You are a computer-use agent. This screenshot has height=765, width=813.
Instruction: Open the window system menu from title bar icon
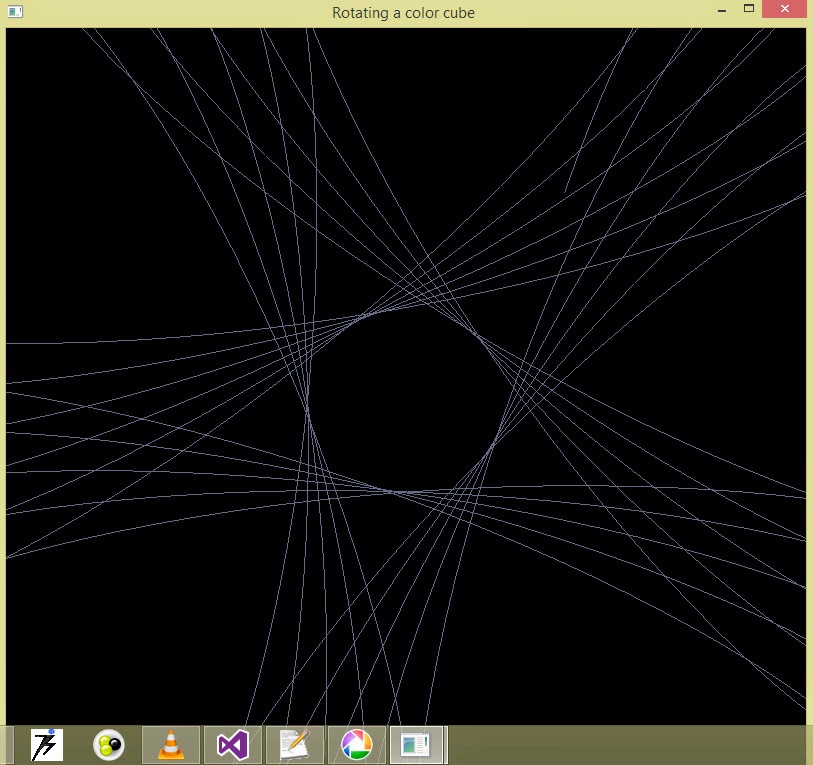click(x=14, y=11)
